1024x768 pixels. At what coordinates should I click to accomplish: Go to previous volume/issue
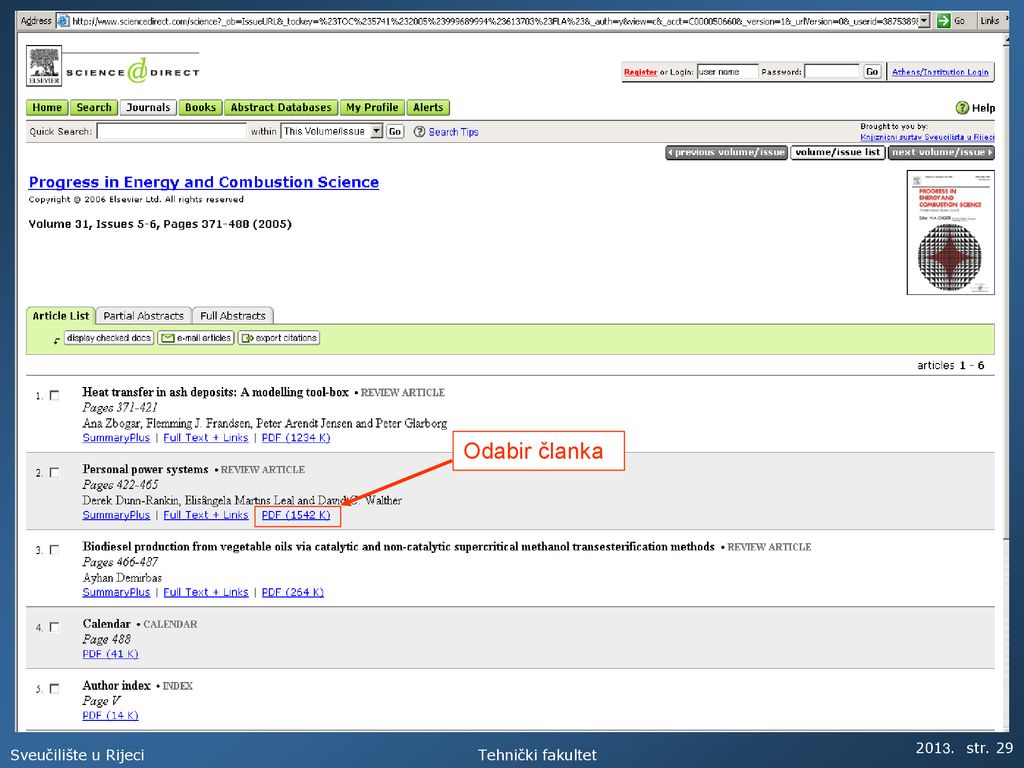click(x=726, y=152)
